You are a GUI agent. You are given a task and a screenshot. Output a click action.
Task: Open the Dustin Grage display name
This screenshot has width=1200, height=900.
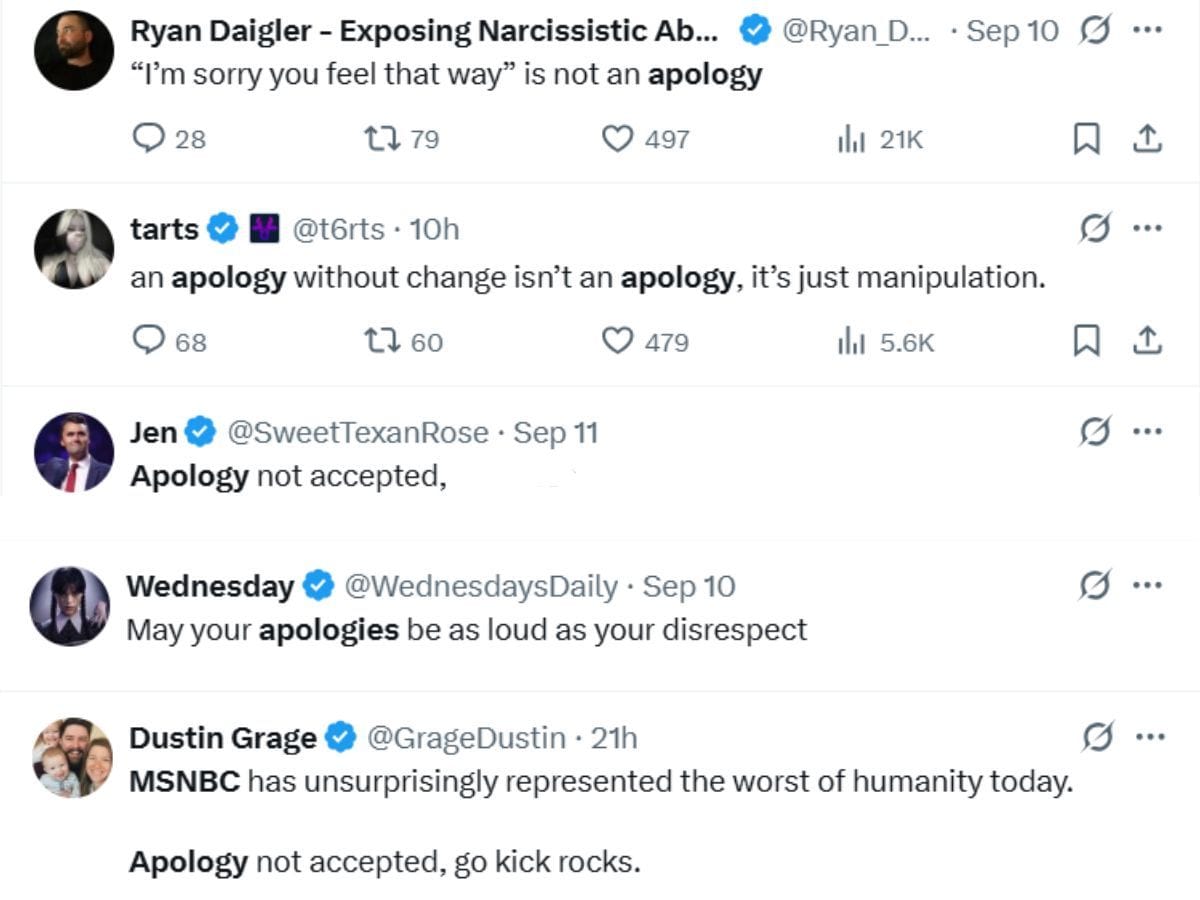click(x=222, y=738)
